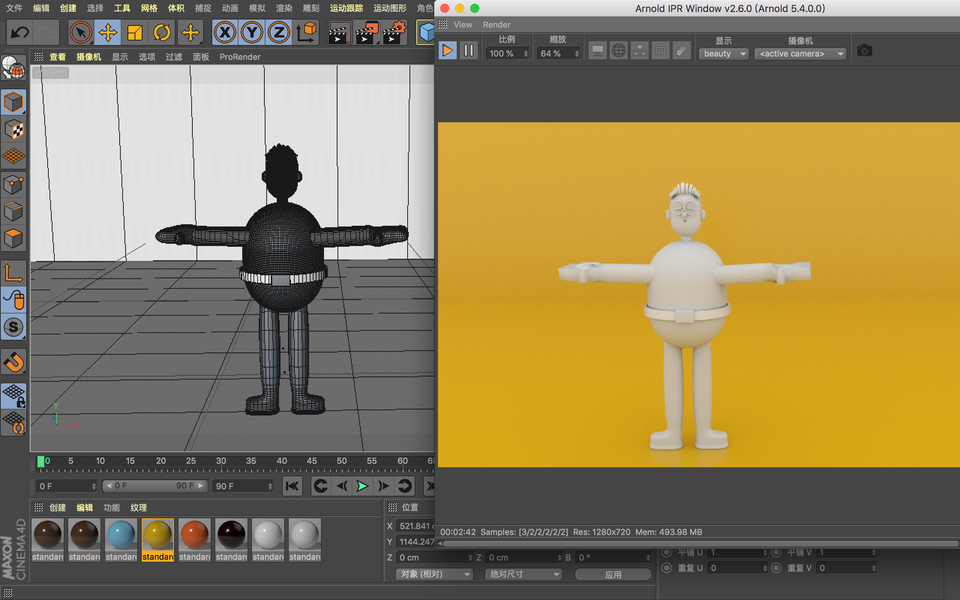Click the render region rectangle icon in IPR

661,51
